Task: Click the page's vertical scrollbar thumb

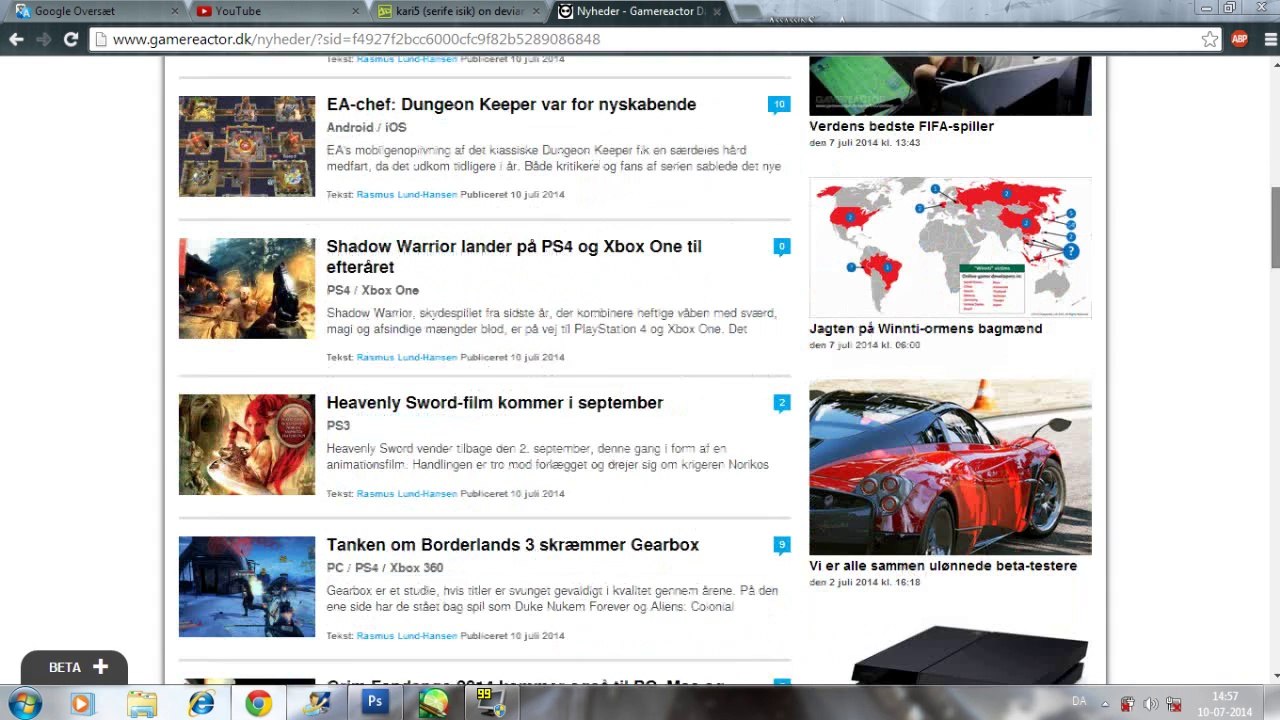Action: point(1274,227)
